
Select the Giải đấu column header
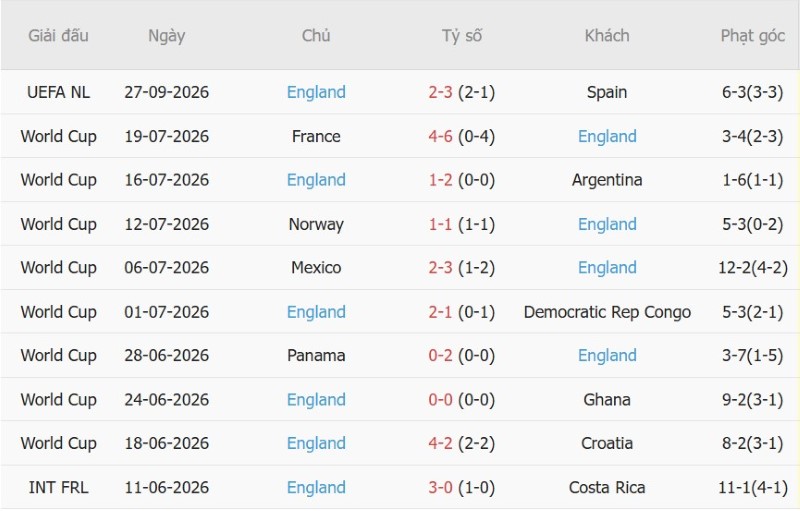pyautogui.click(x=58, y=36)
